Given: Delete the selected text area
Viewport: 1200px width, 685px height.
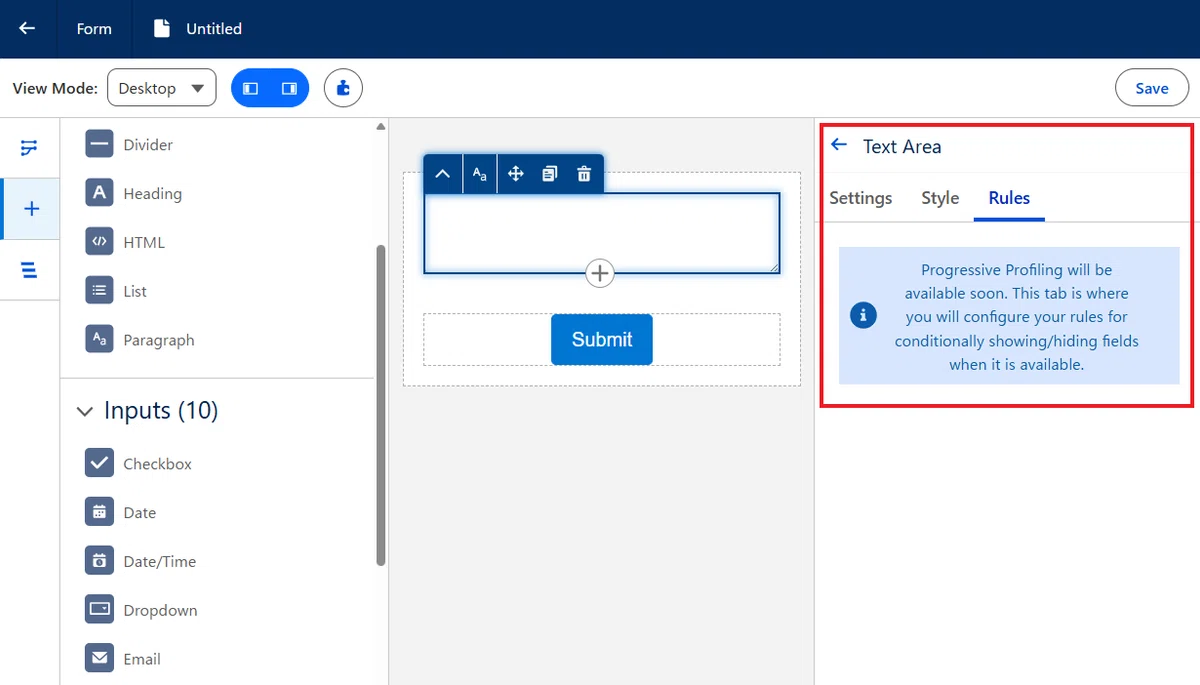Looking at the screenshot, I should point(584,174).
